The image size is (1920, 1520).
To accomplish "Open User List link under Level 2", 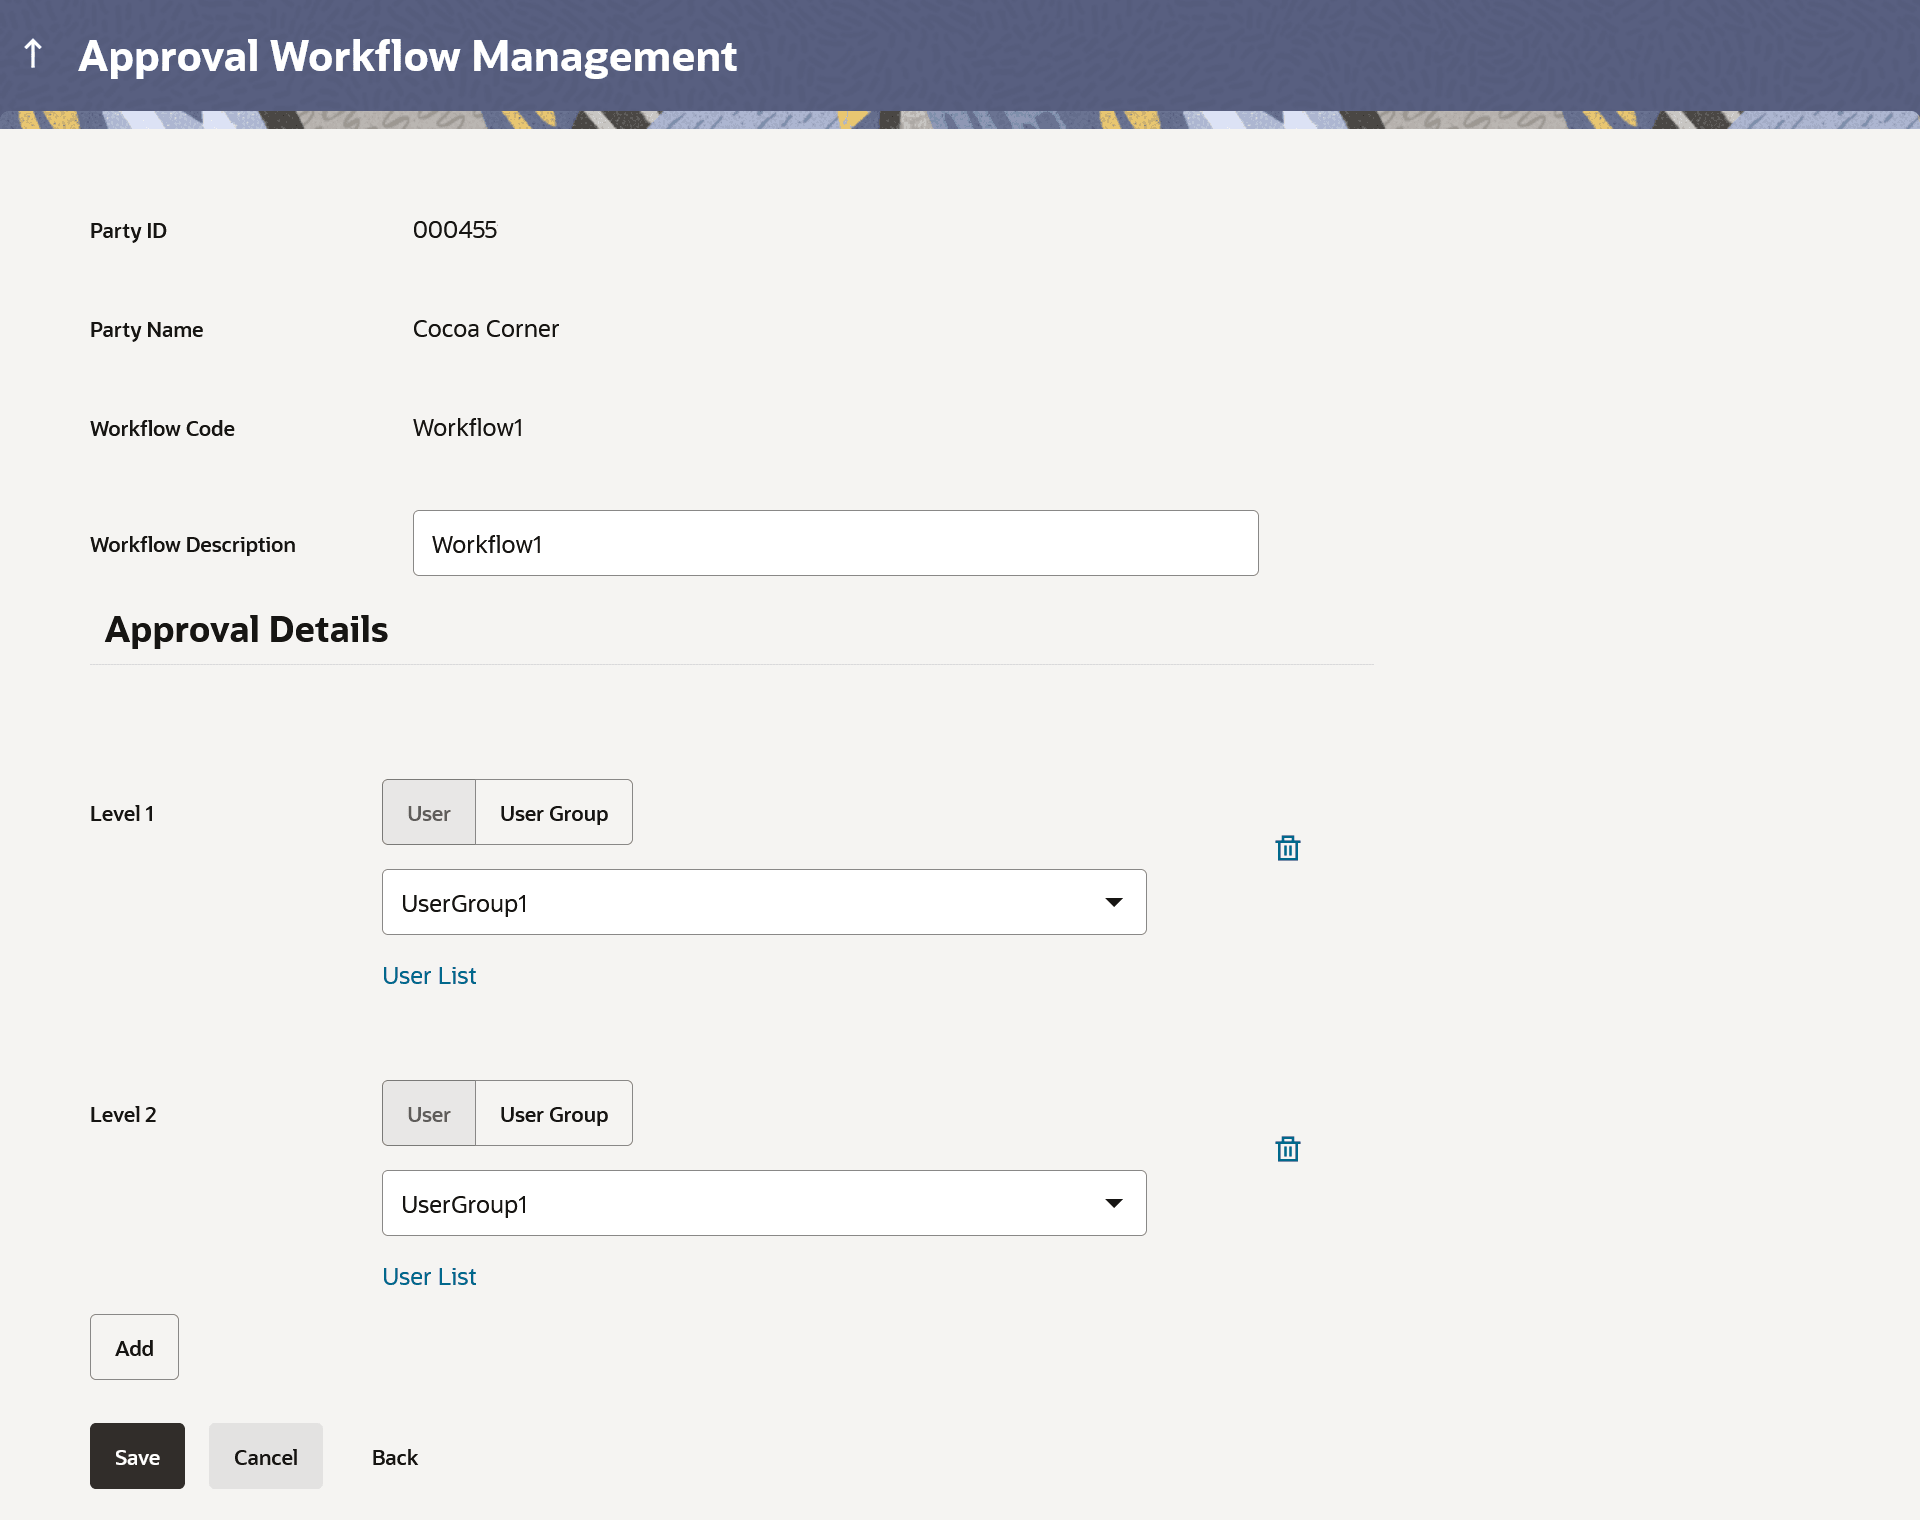I will [429, 1277].
